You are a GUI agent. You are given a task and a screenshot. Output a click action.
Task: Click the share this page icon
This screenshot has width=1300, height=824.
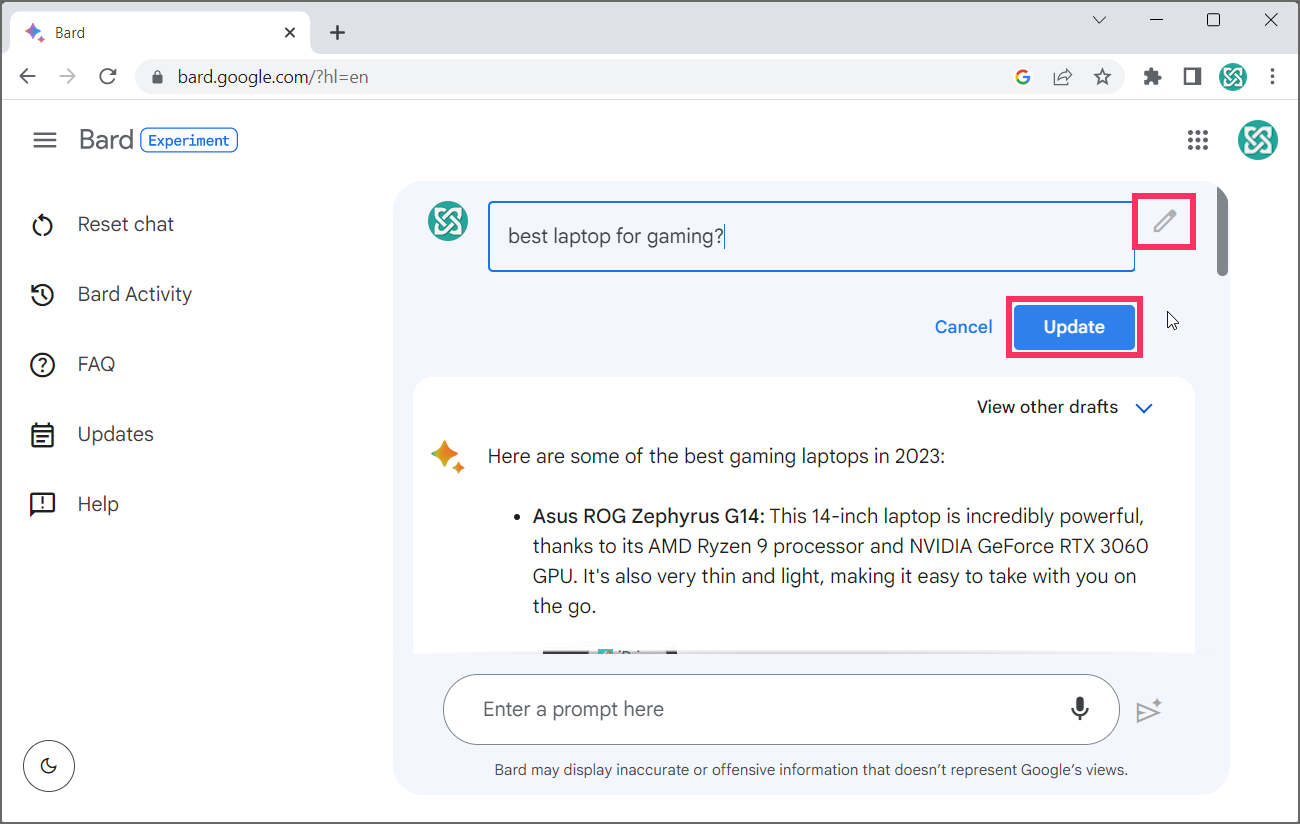[1062, 77]
